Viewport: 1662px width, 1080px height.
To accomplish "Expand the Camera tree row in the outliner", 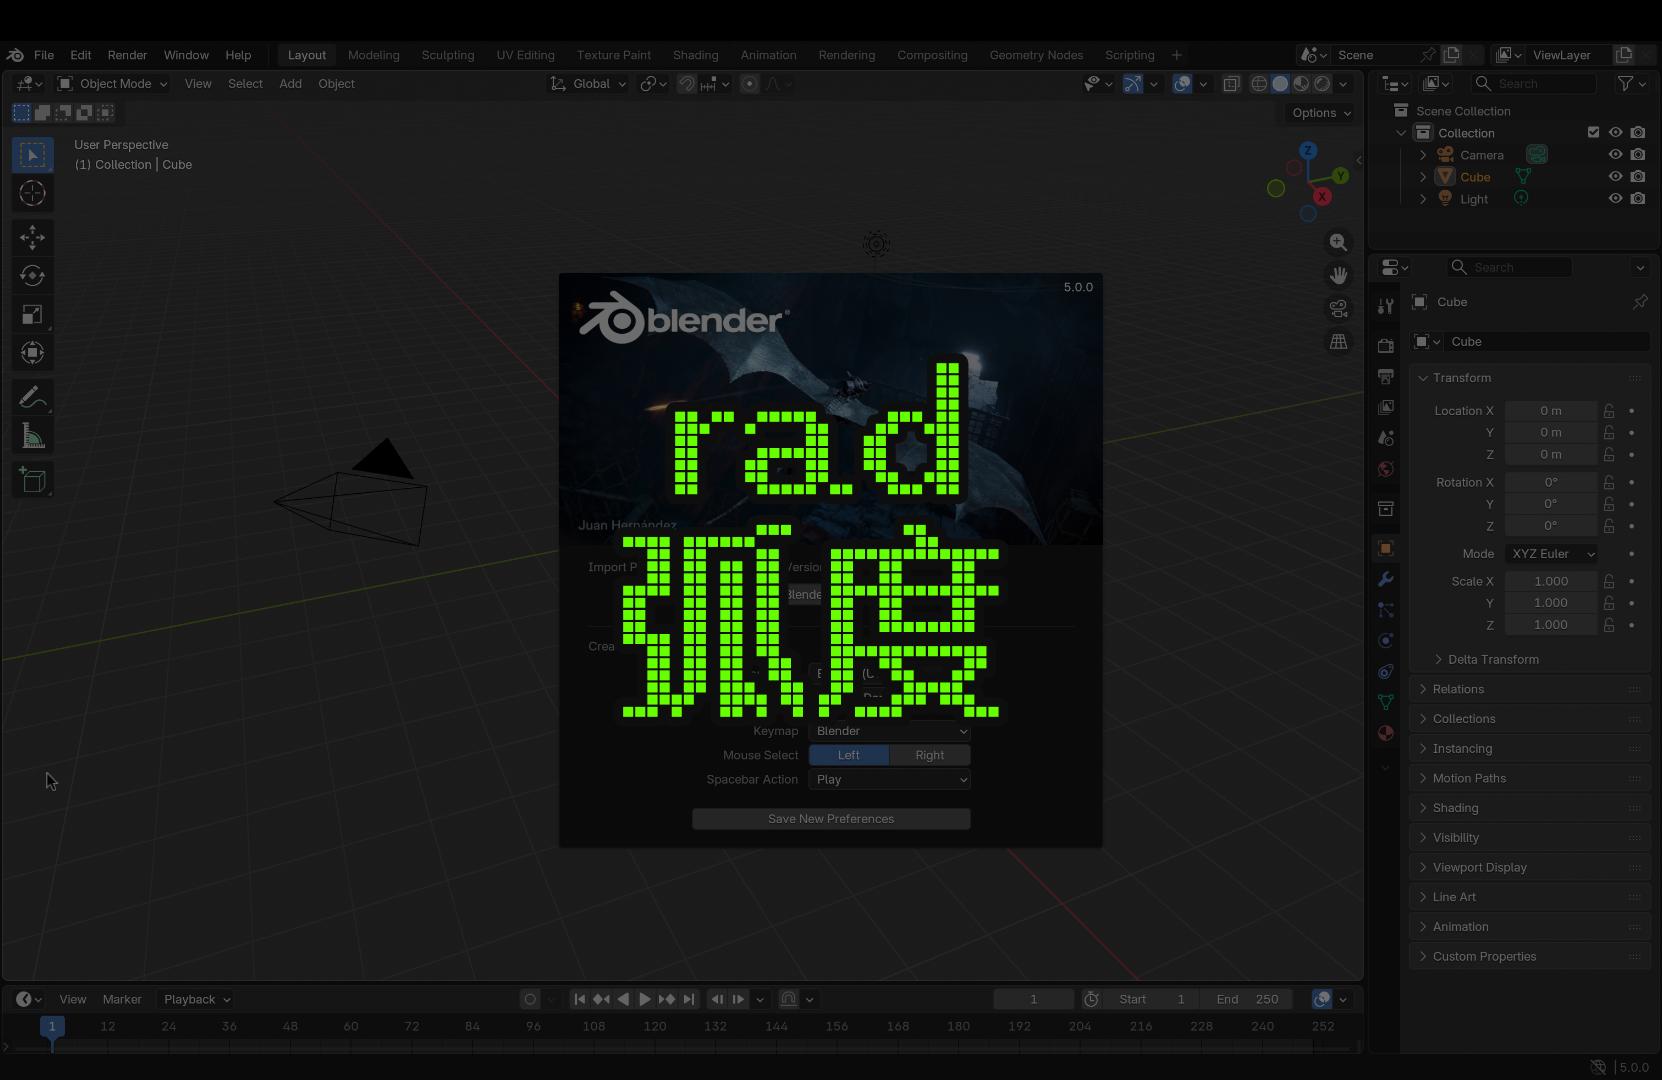I will pyautogui.click(x=1423, y=155).
